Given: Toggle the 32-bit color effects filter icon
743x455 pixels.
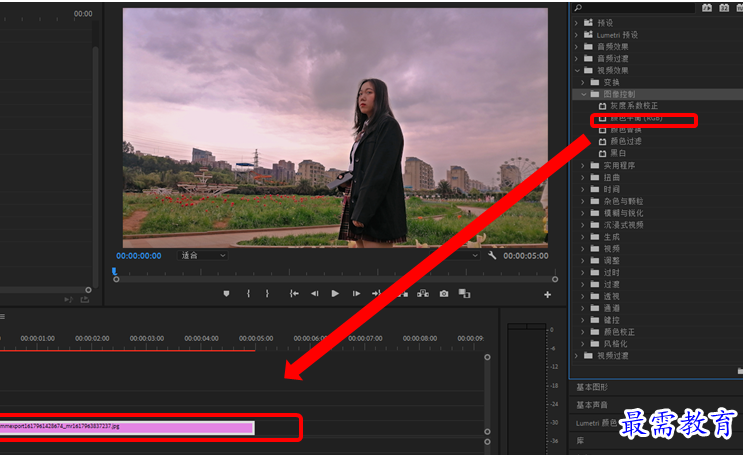Looking at the screenshot, I should (x=724, y=8).
